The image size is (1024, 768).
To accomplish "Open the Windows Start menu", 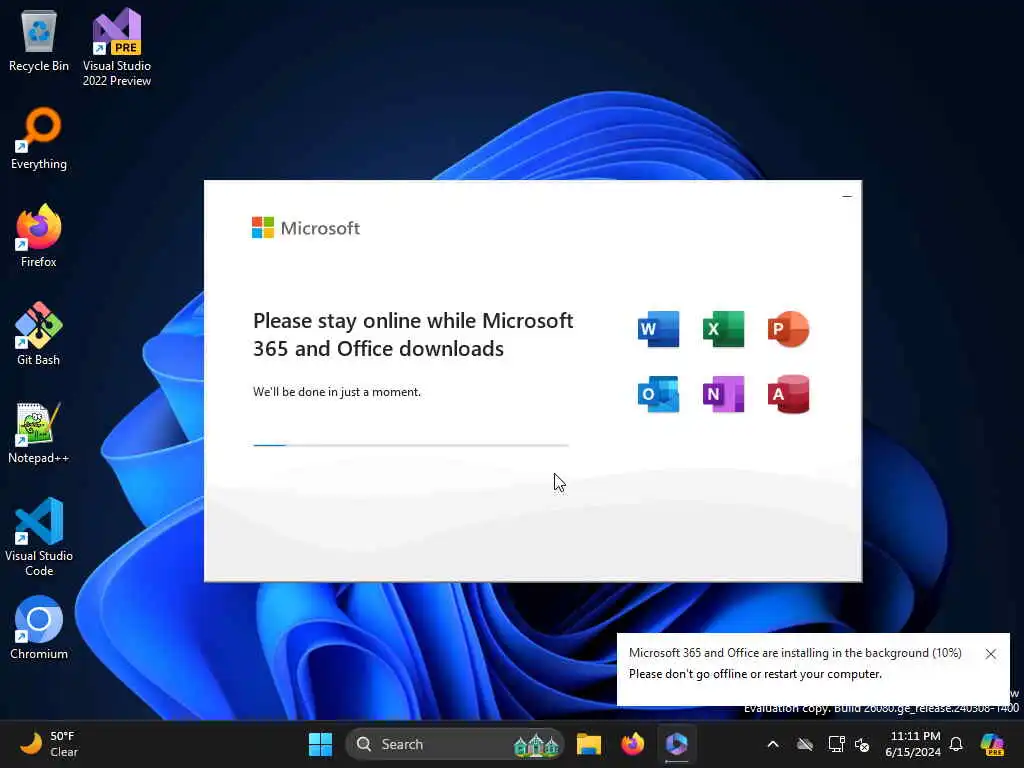I will (x=320, y=744).
